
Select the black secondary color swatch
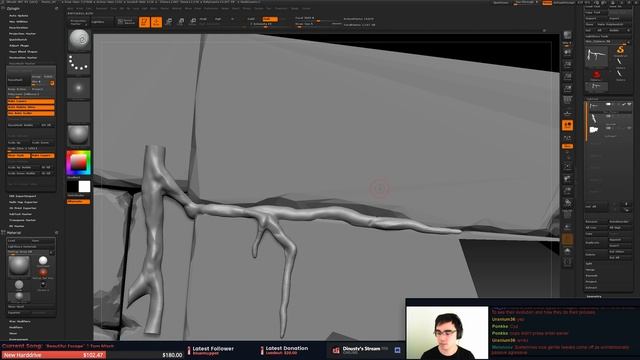[x=73, y=187]
